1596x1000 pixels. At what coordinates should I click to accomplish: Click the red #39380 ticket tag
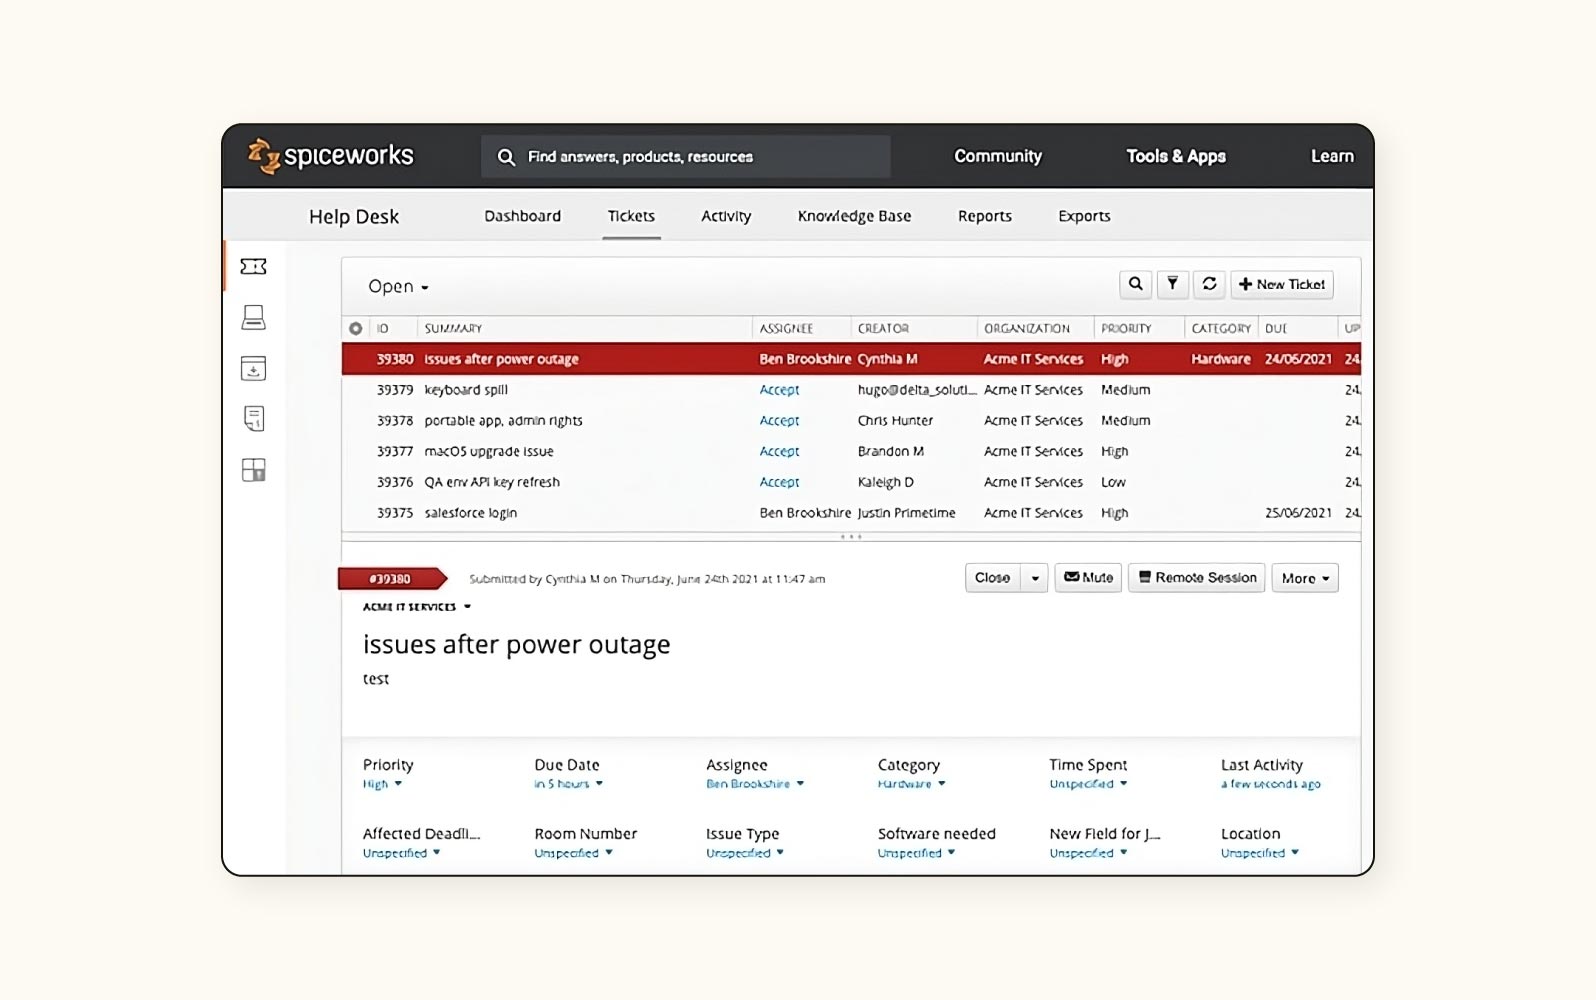pyautogui.click(x=391, y=578)
